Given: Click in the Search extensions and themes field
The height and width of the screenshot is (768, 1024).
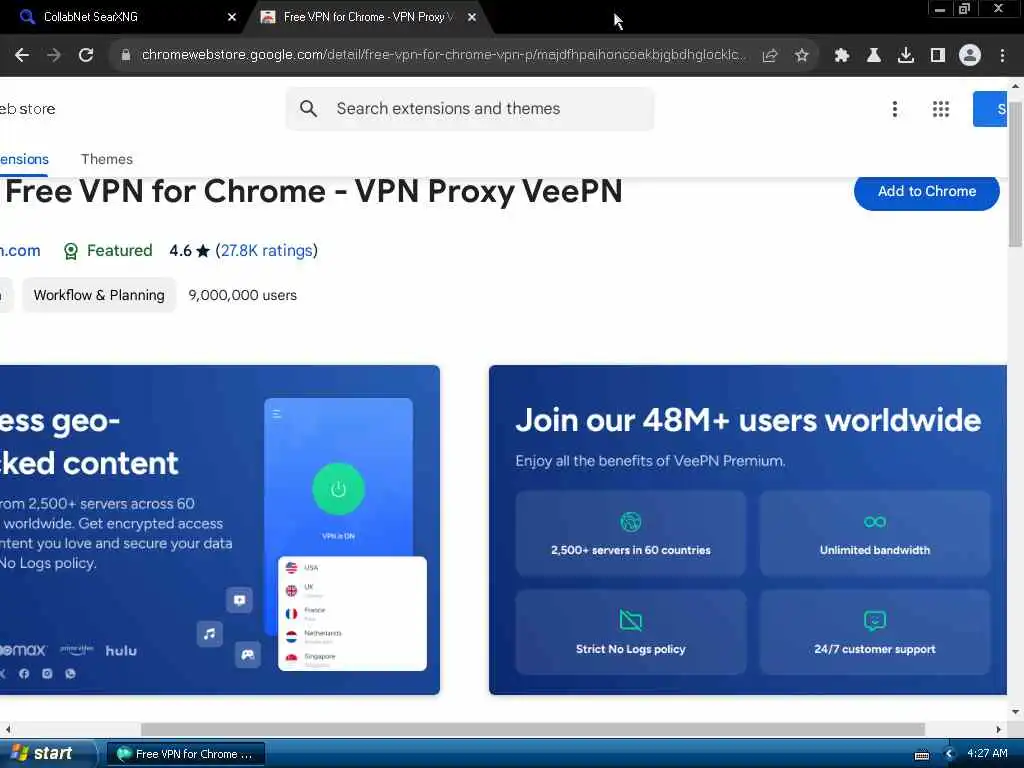Looking at the screenshot, I should click(x=470, y=109).
